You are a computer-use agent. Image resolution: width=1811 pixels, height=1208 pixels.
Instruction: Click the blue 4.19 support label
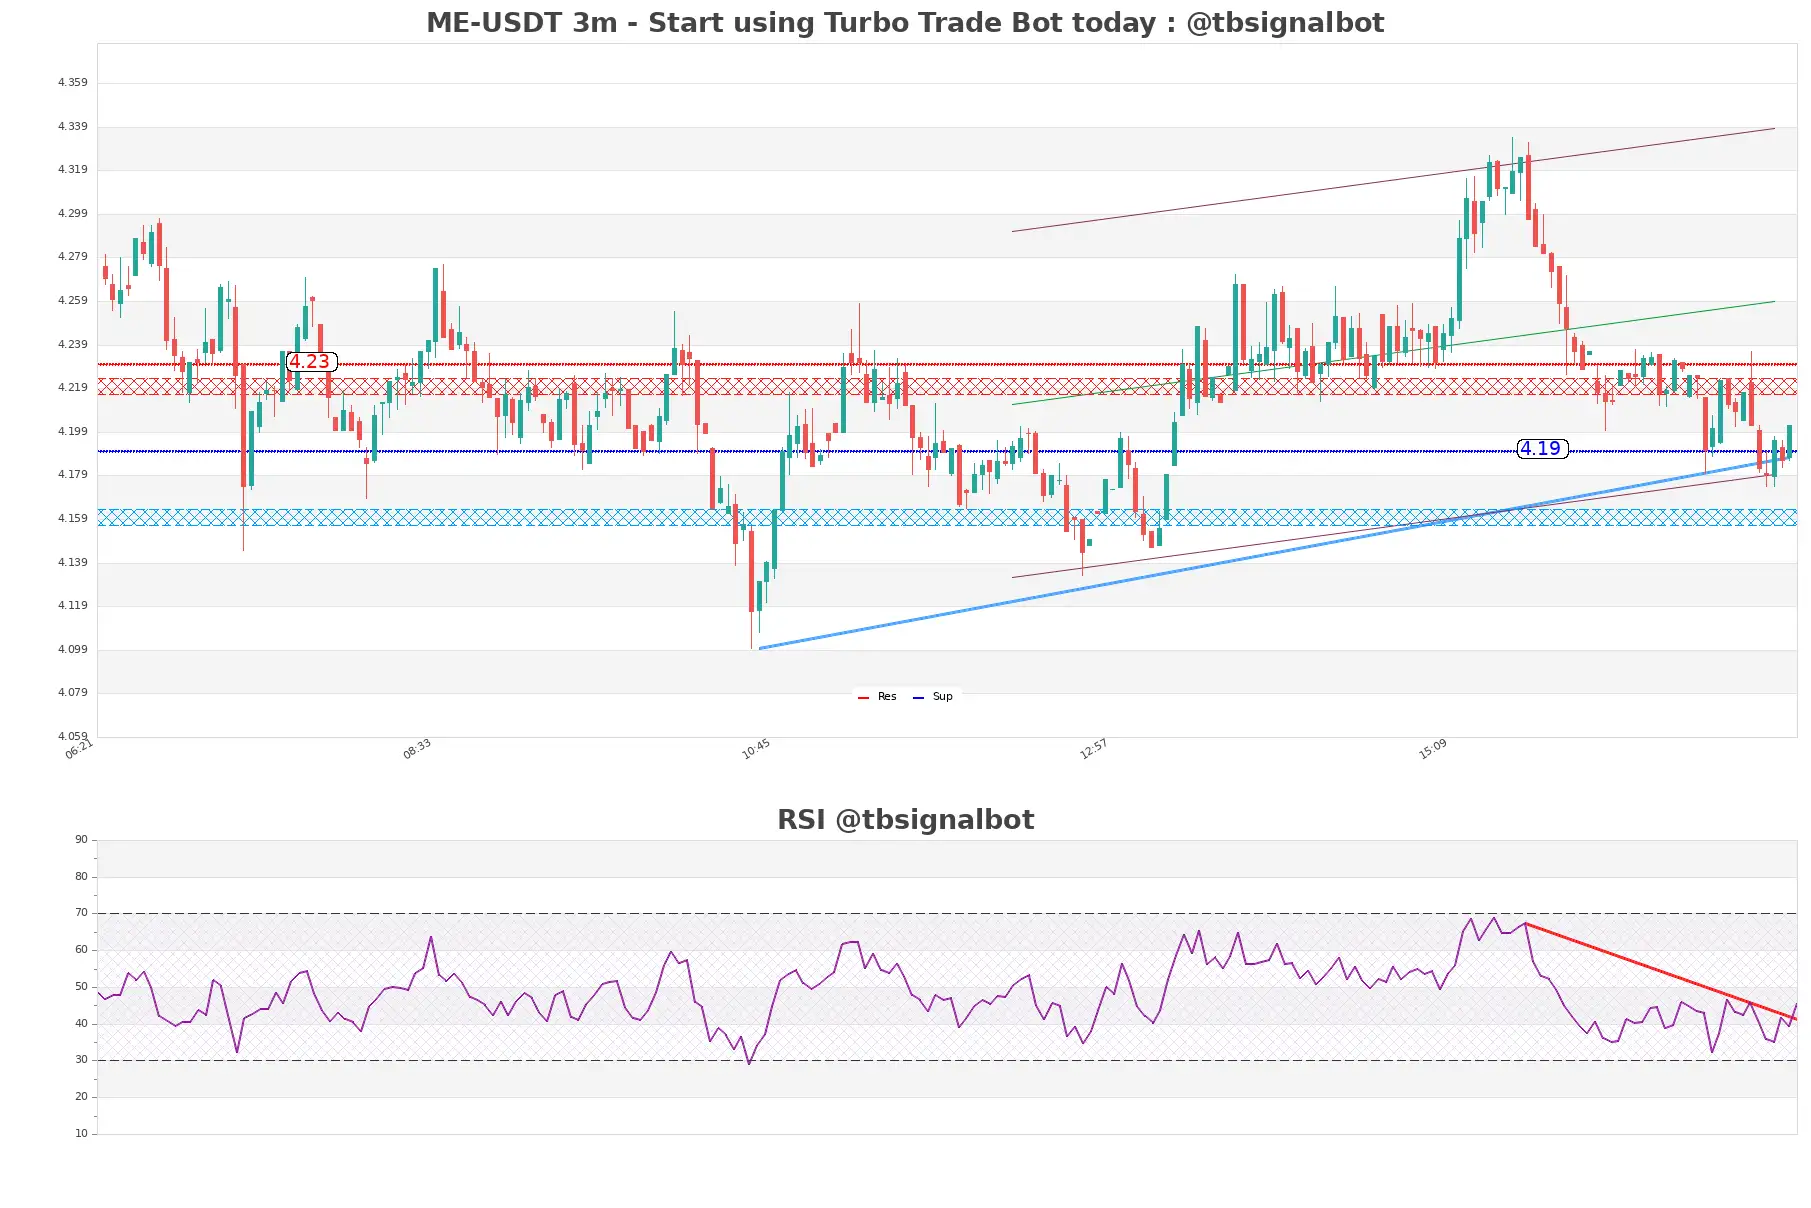coord(1542,449)
